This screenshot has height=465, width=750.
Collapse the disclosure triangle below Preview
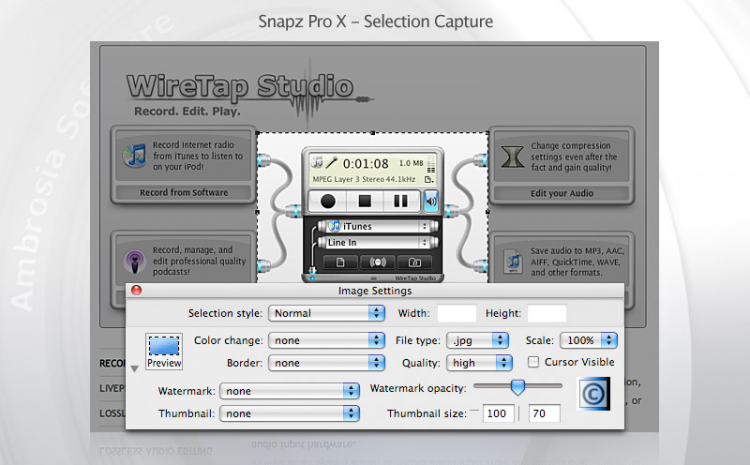pyautogui.click(x=134, y=369)
